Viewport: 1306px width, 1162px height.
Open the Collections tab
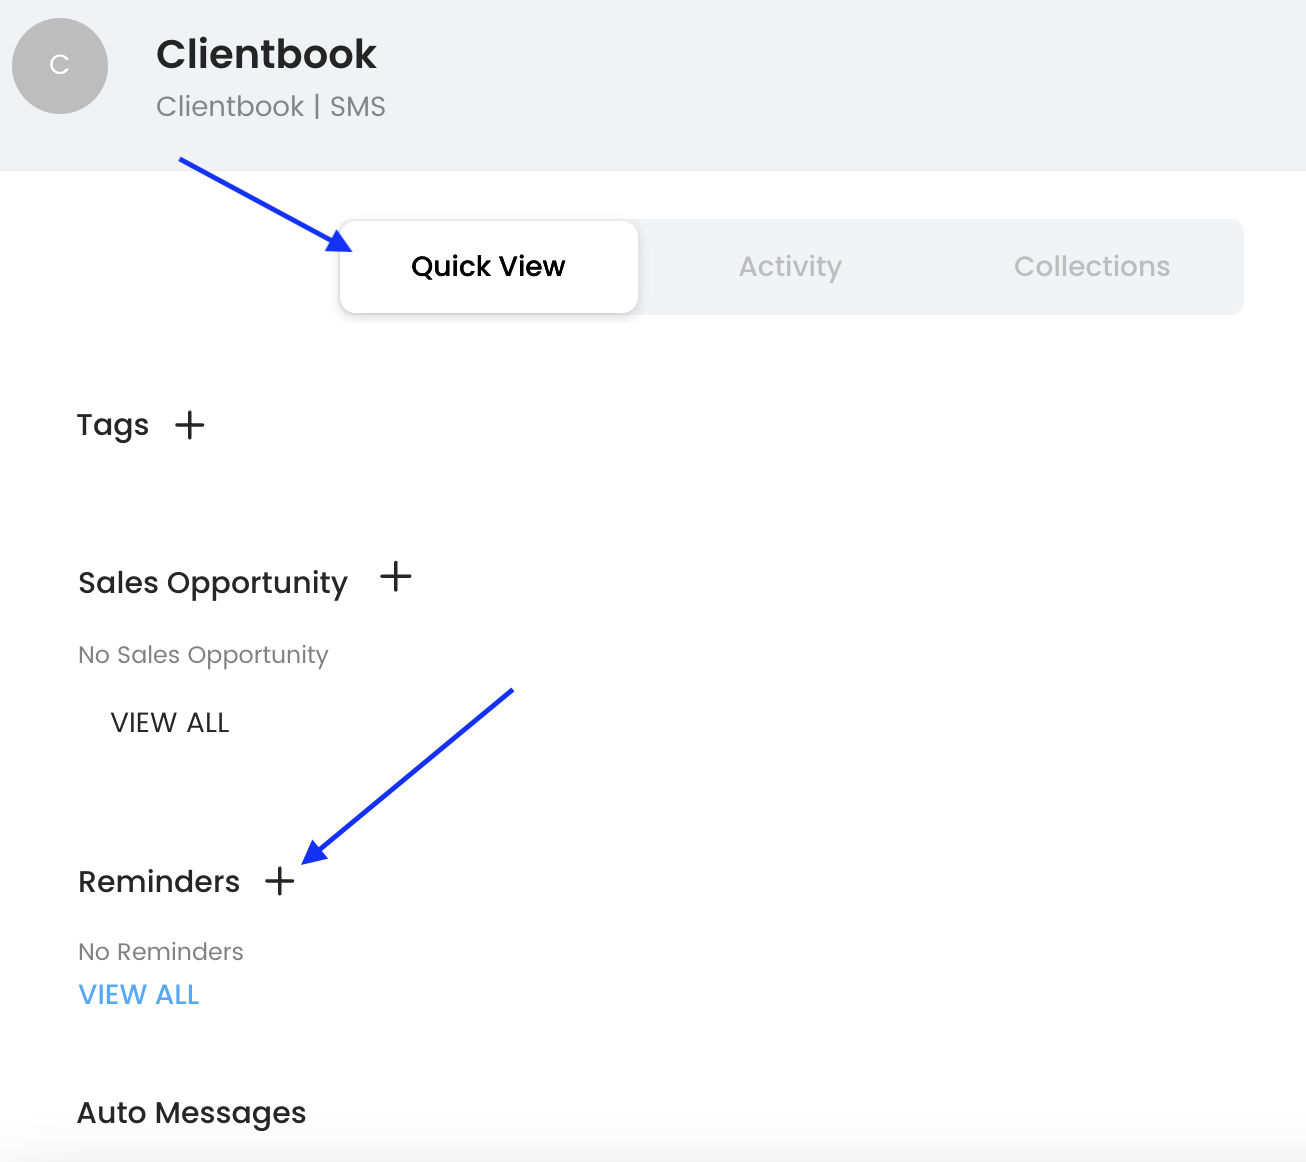tap(1091, 267)
